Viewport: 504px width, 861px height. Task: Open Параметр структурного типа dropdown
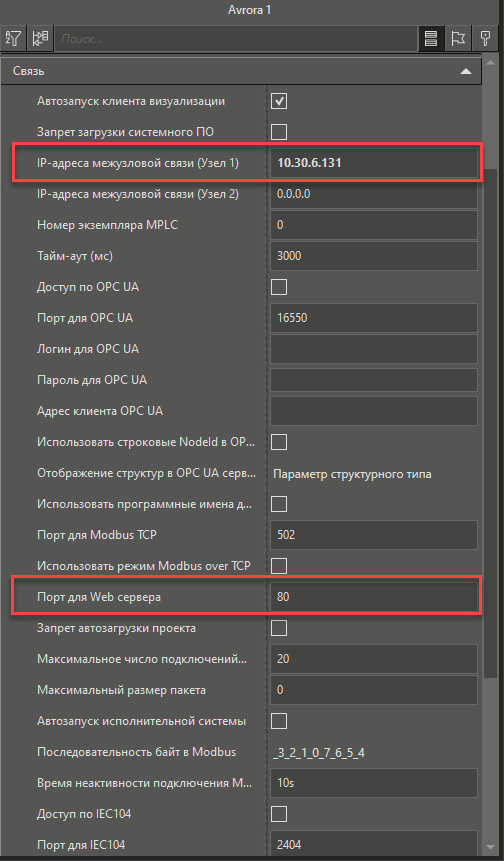click(374, 474)
